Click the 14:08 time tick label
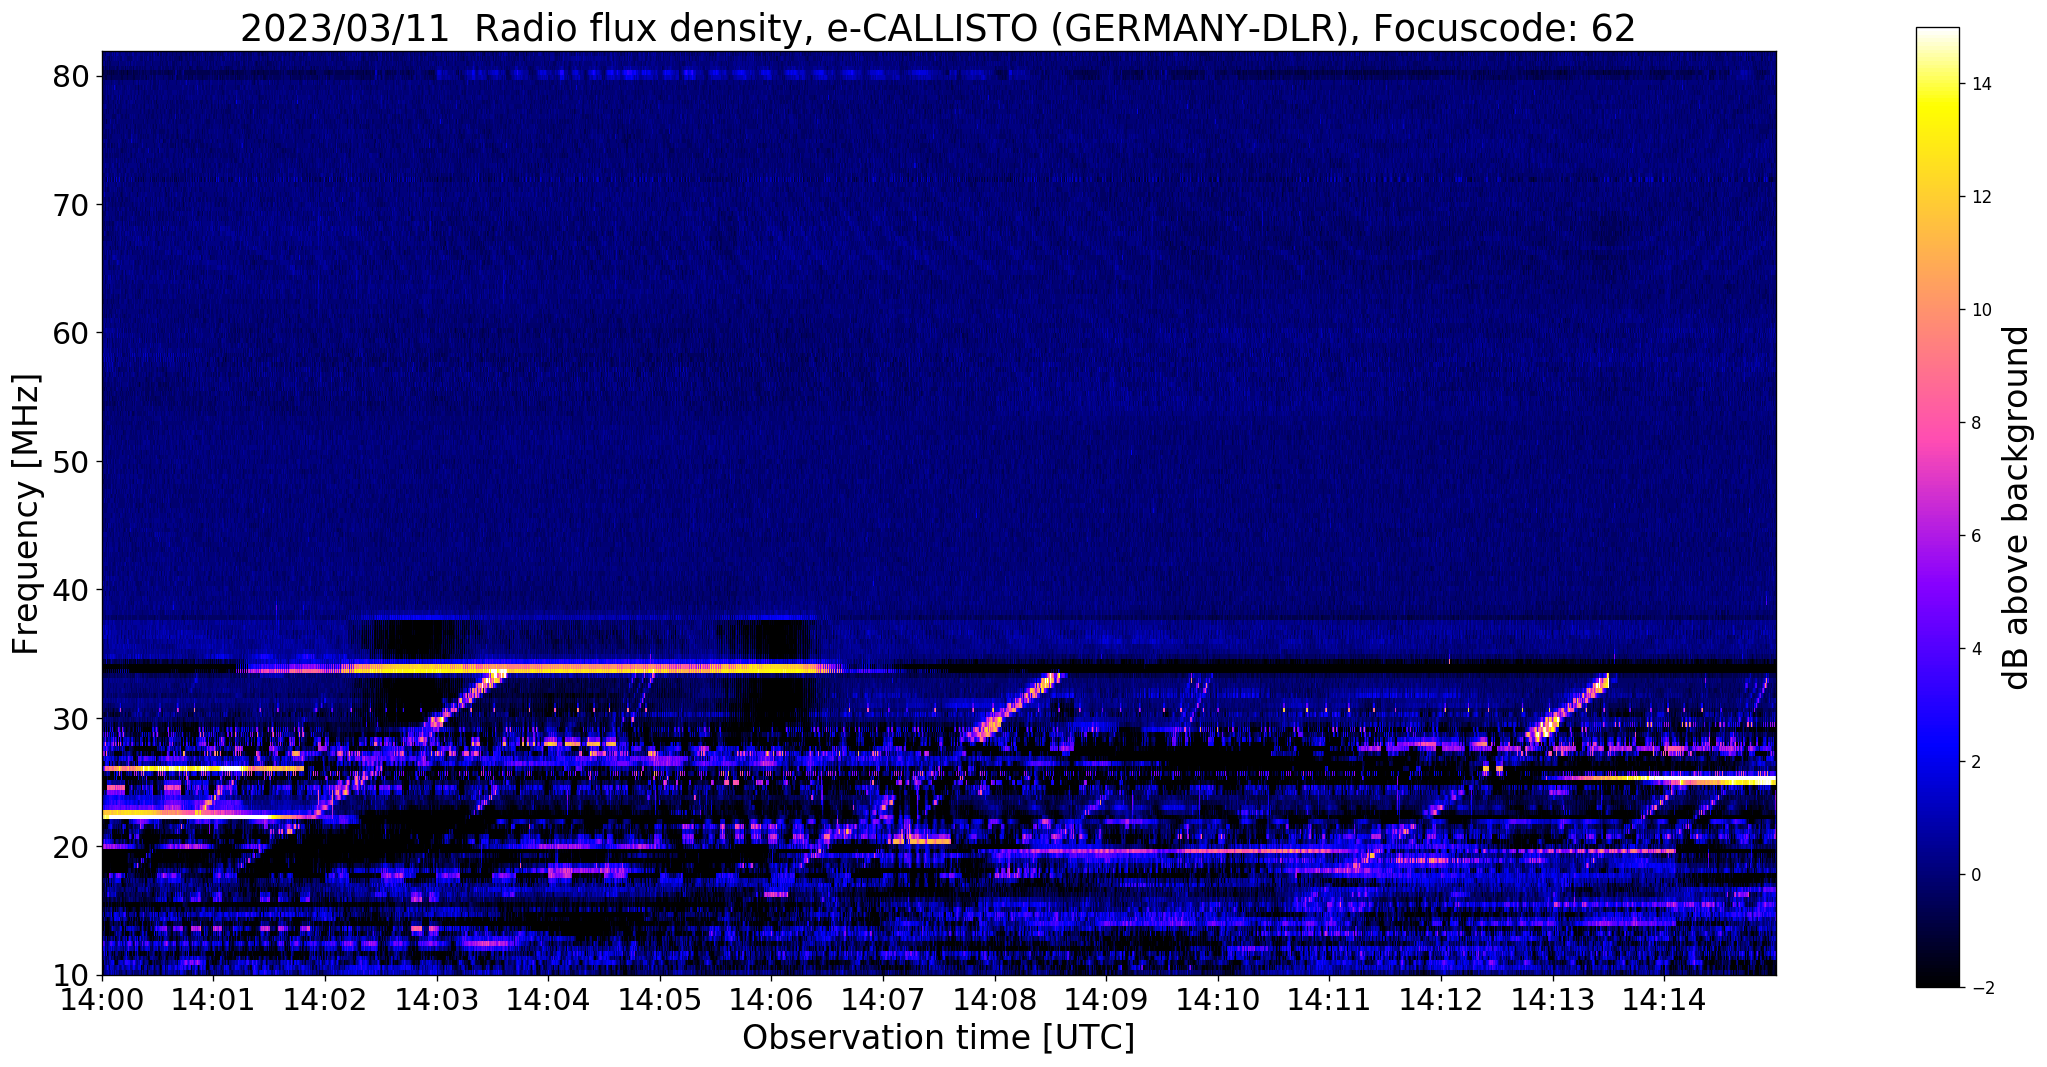 [994, 999]
